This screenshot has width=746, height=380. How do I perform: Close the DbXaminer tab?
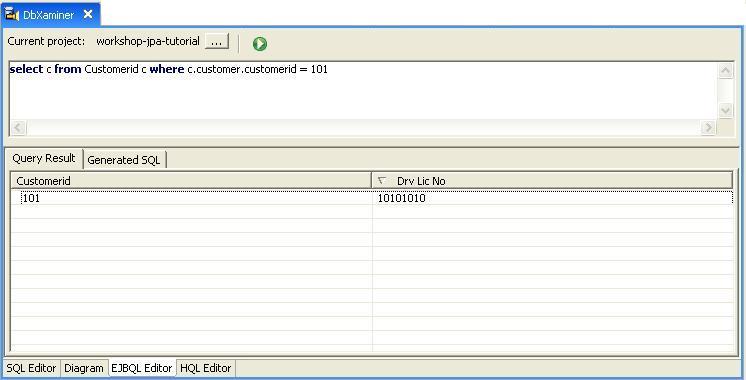[x=88, y=14]
